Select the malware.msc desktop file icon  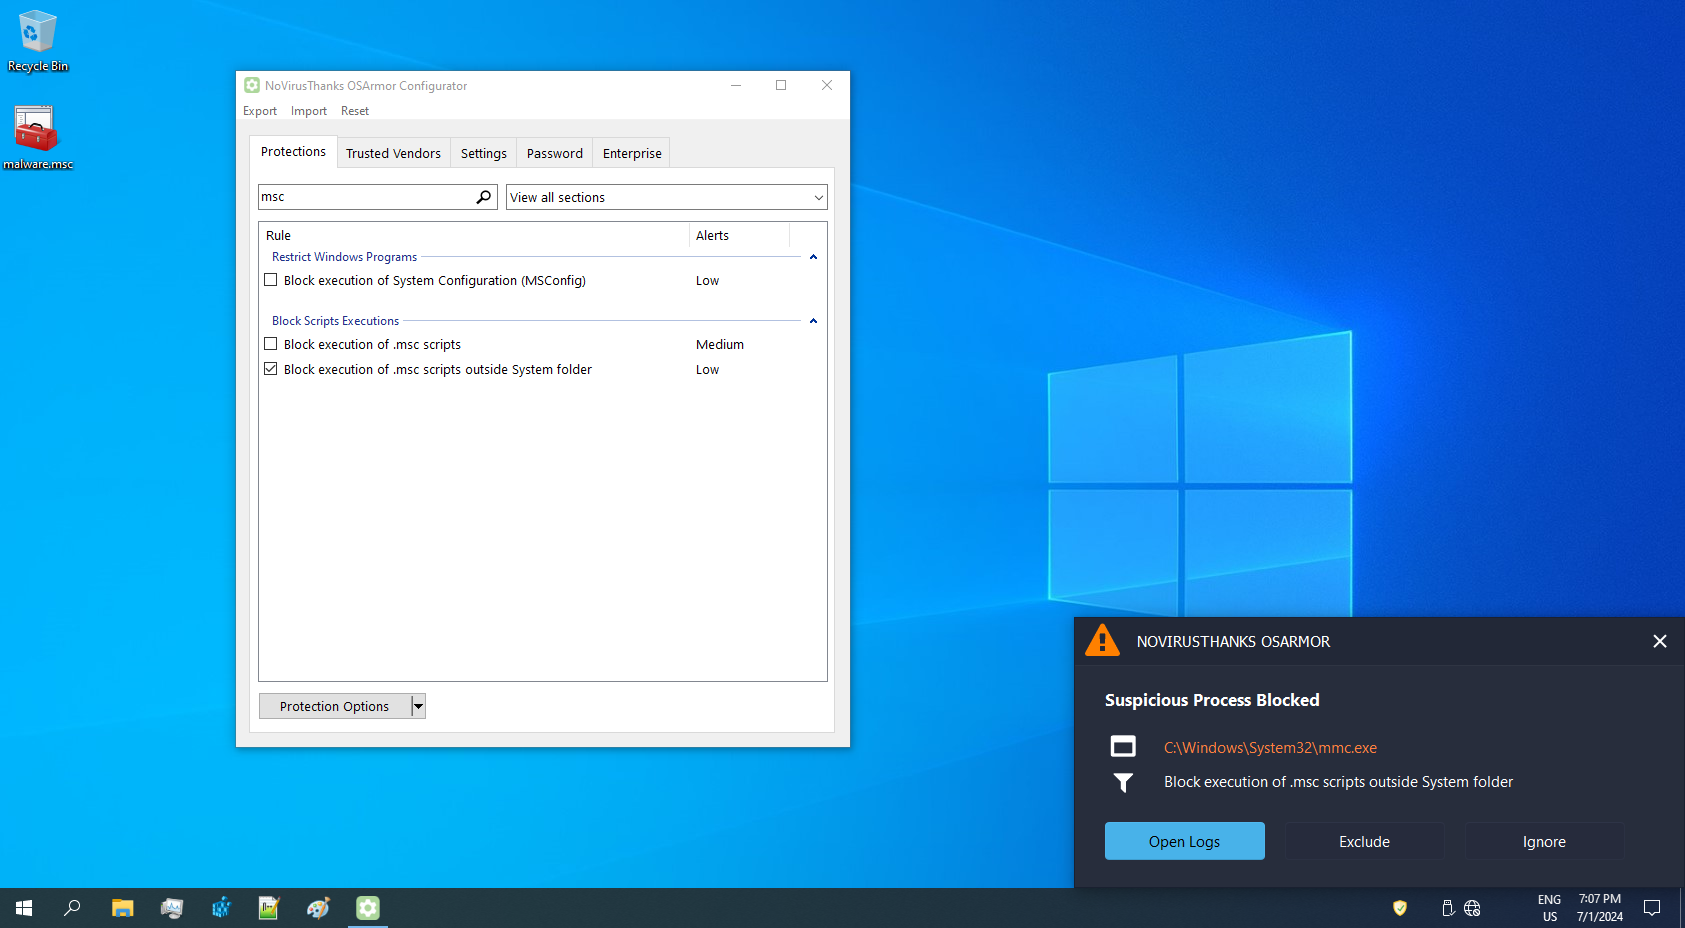tap(38, 138)
